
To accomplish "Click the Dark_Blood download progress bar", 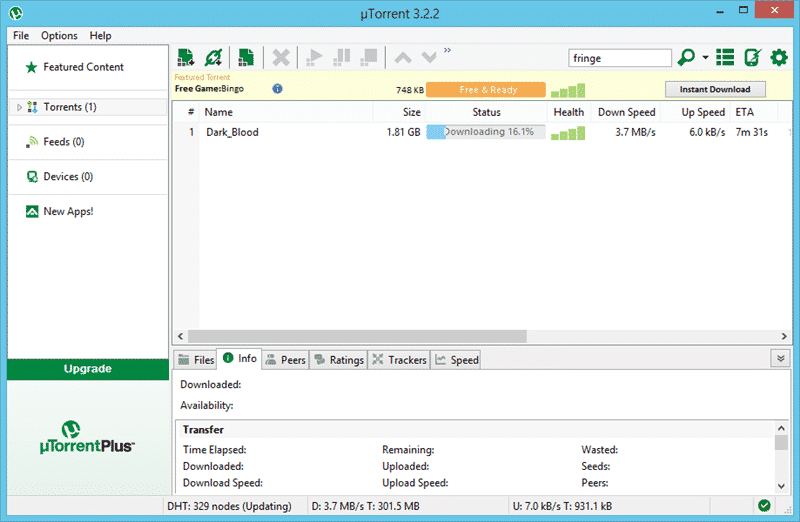I will click(486, 132).
